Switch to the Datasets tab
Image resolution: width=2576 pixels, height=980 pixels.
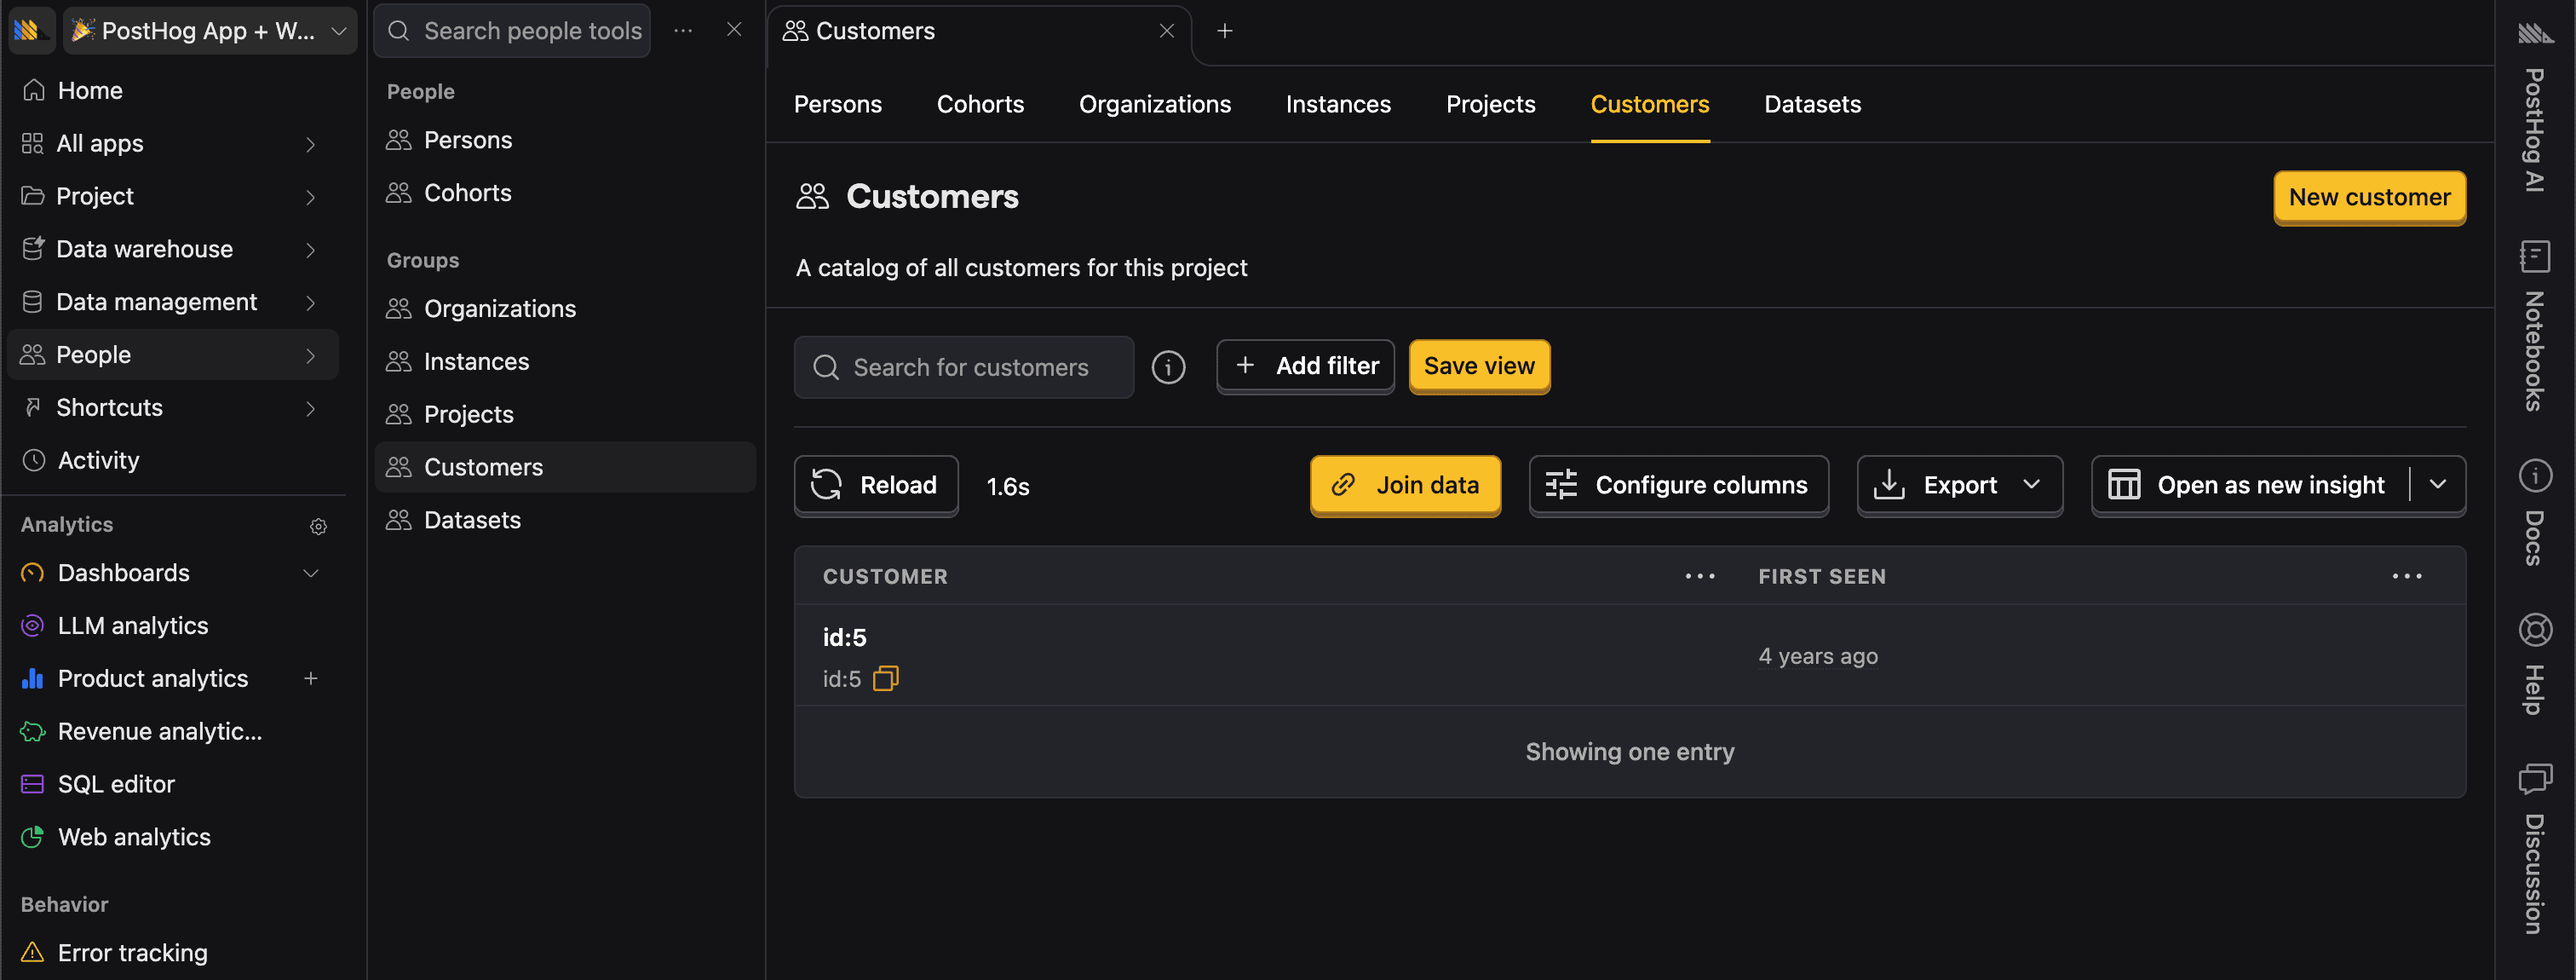(x=1812, y=104)
